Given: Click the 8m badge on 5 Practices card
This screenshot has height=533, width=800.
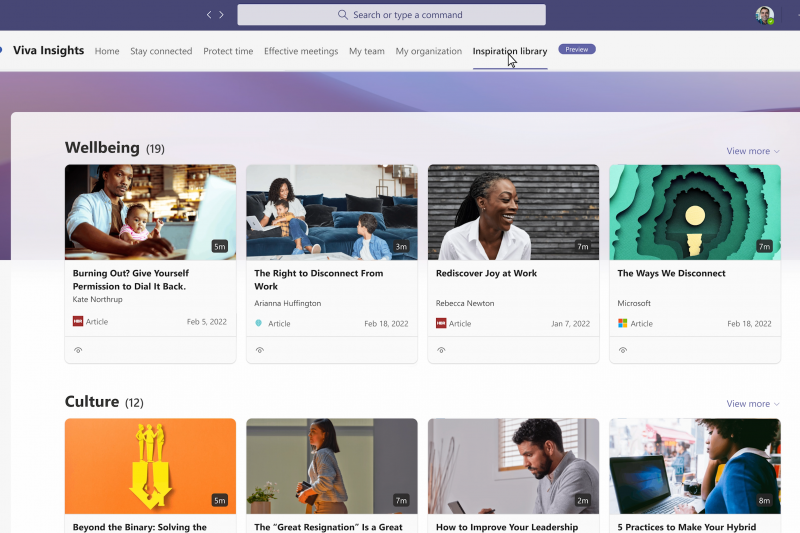Looking at the screenshot, I should (764, 500).
